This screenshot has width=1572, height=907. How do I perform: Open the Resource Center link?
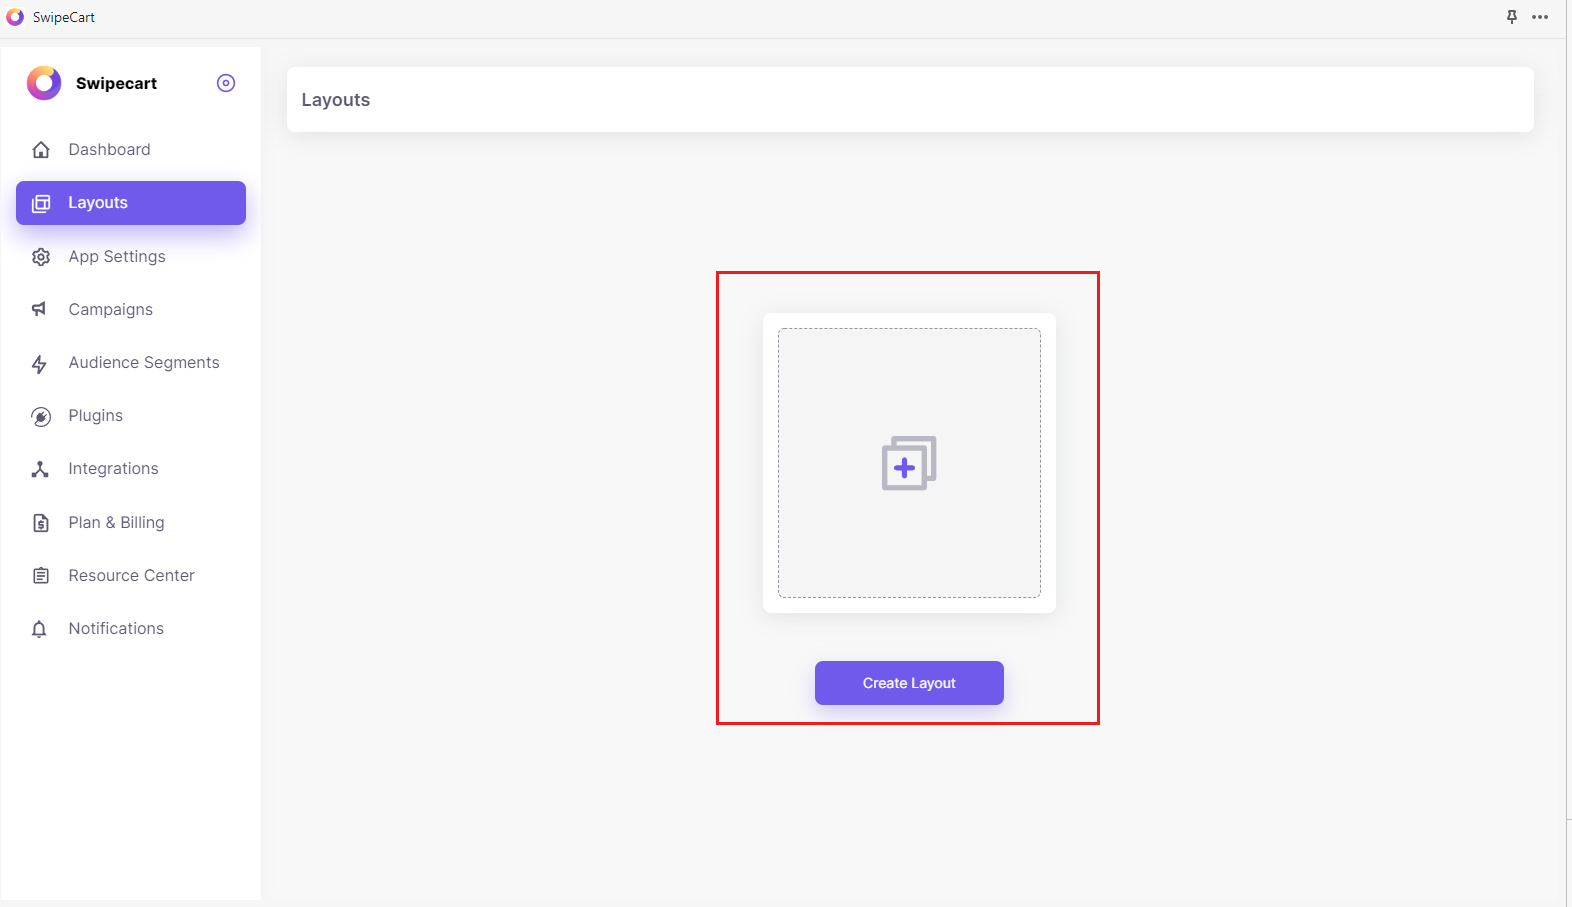(x=131, y=576)
